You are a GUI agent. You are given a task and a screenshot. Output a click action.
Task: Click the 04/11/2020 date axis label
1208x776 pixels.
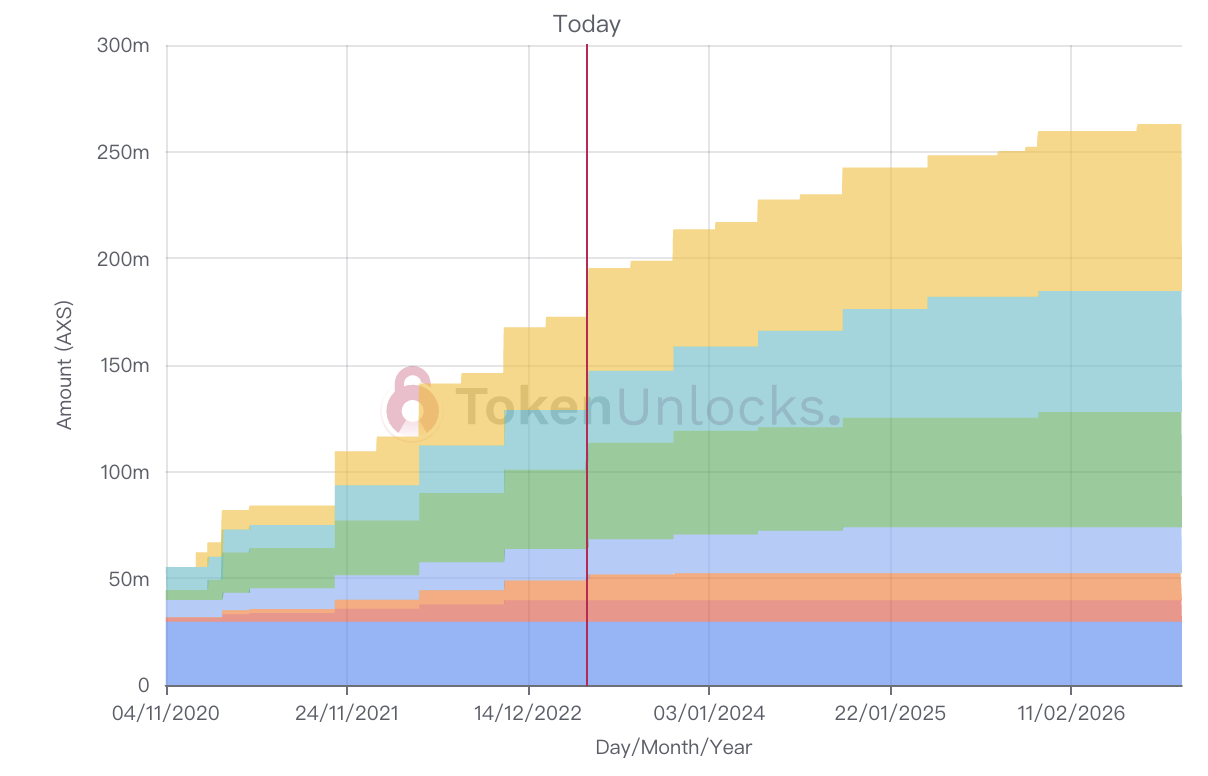[x=166, y=714]
